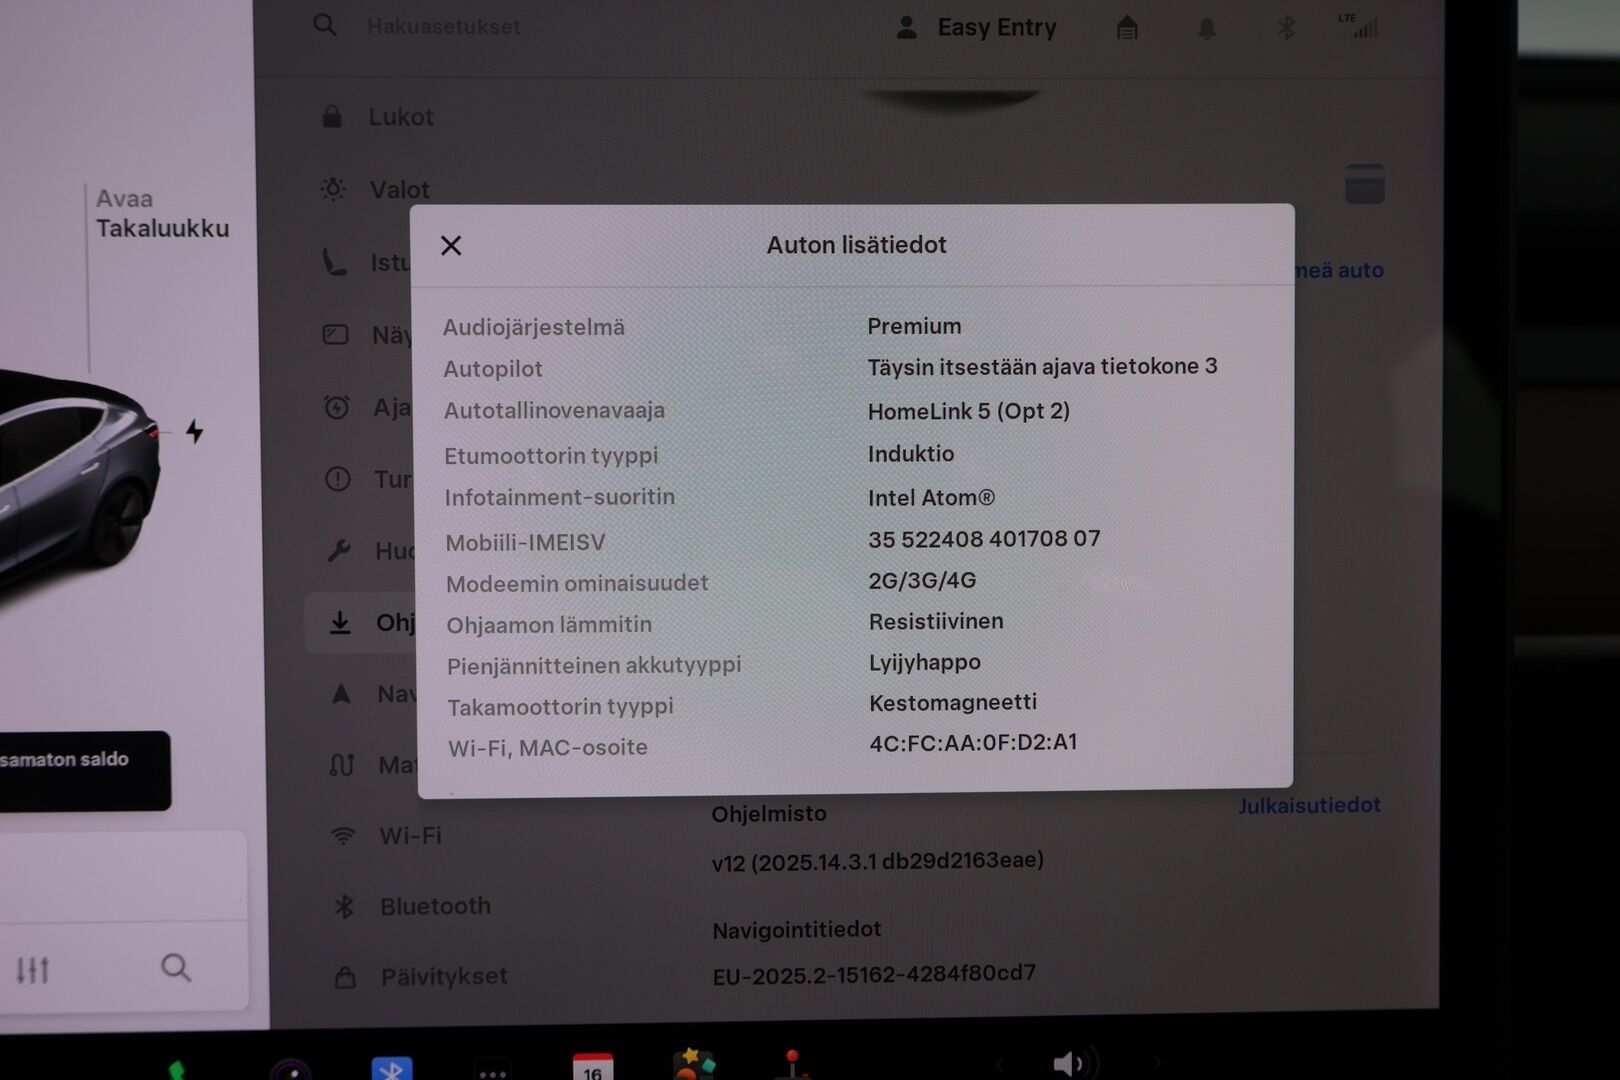Open the Päivitykset upgrades menu

tap(421, 976)
